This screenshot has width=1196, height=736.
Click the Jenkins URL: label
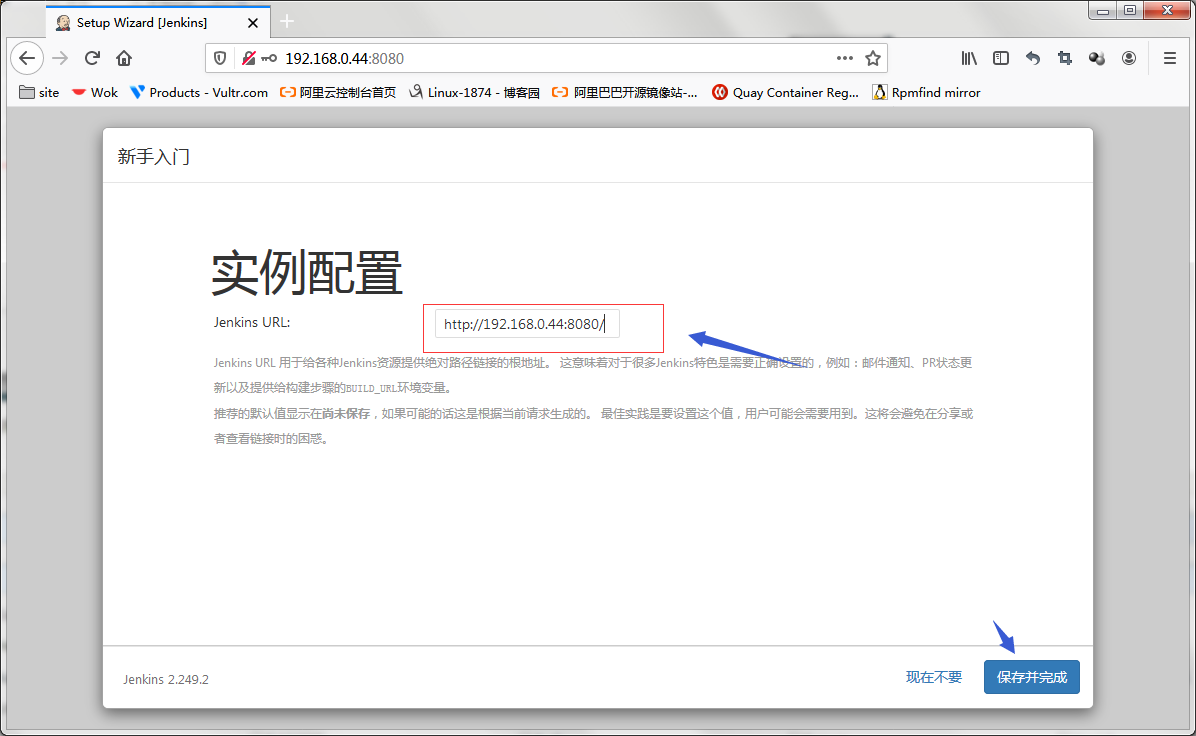[x=252, y=322]
